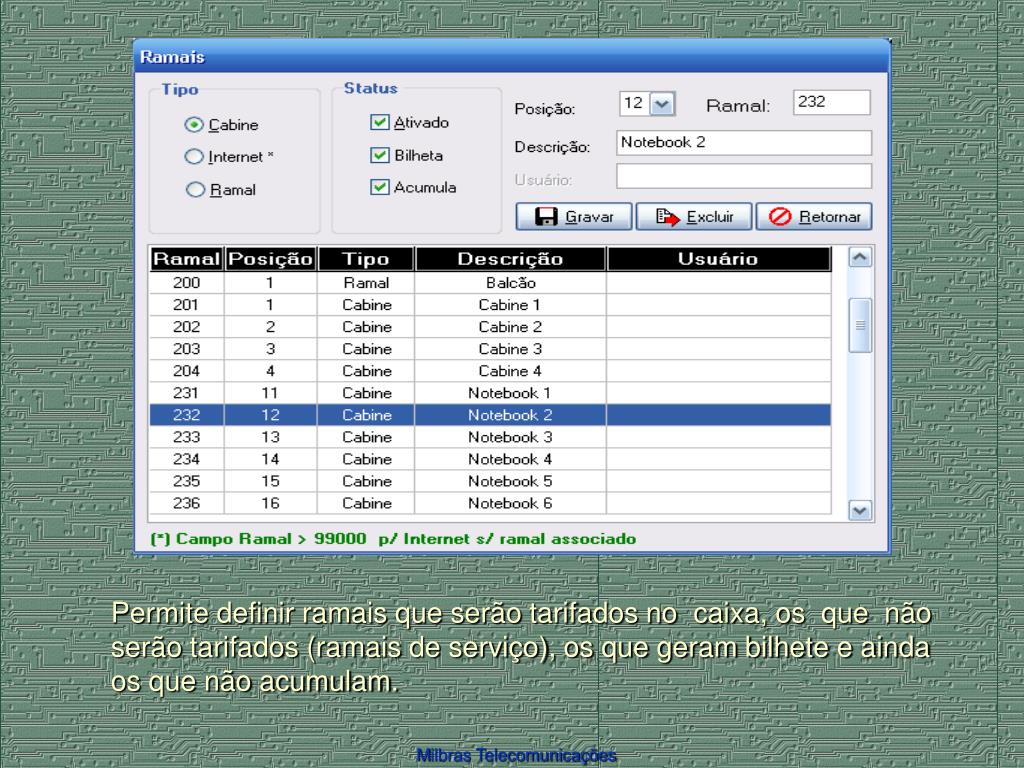Click the Cabine 1 description cell

510,305
